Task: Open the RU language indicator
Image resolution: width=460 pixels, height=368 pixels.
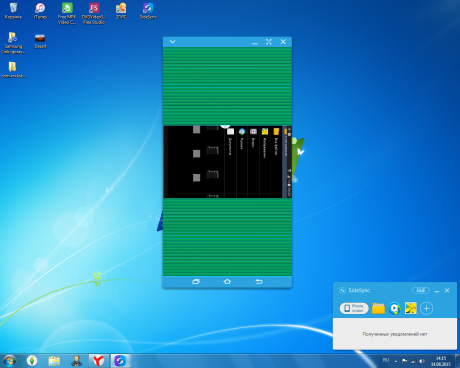Action: pos(386,360)
